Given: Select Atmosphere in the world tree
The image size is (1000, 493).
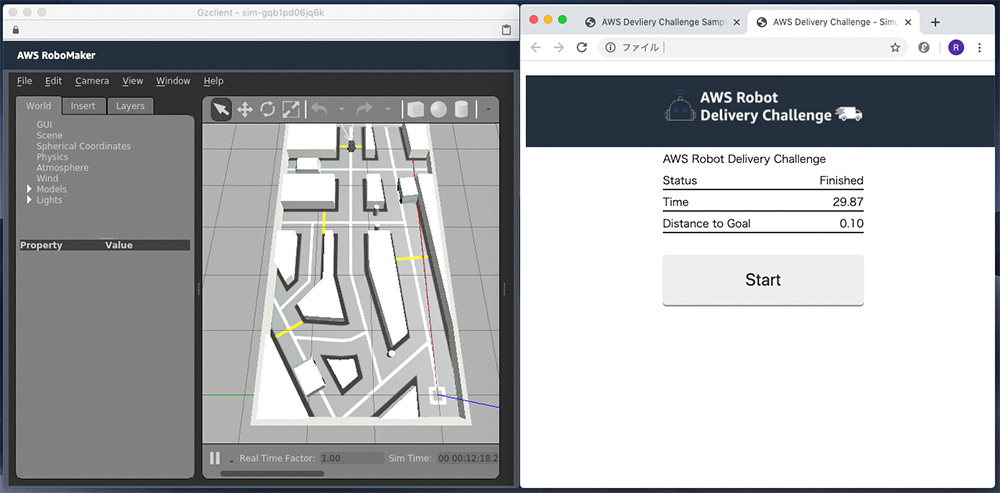Looking at the screenshot, I should 62,168.
